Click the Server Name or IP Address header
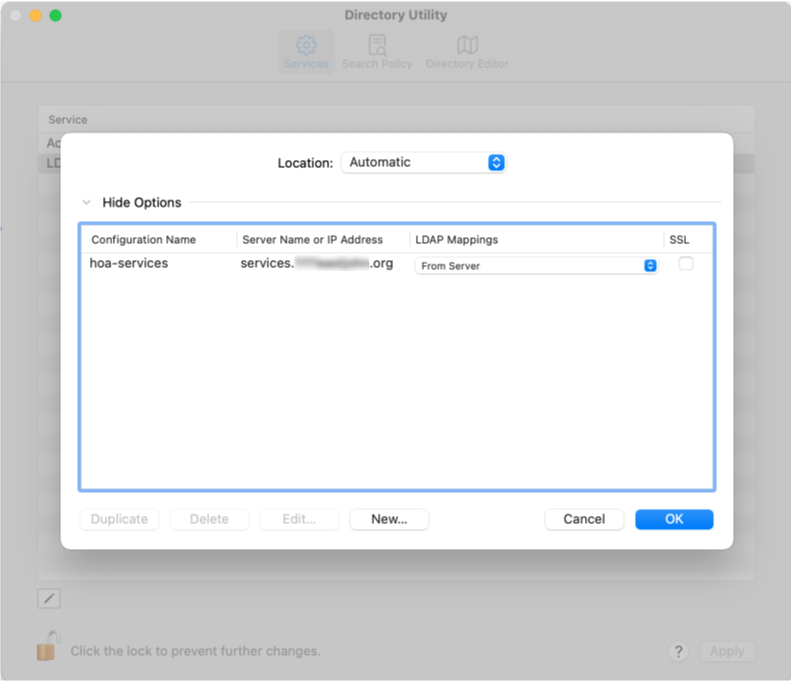 click(312, 240)
